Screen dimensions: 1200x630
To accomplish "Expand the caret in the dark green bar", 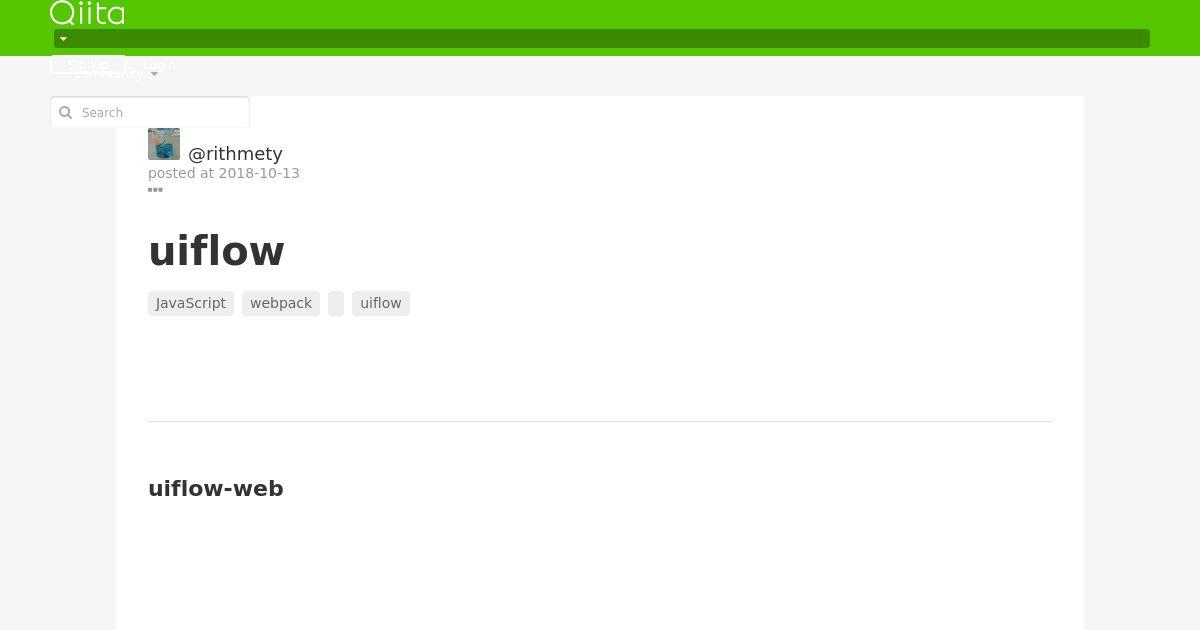I will coord(63,39).
